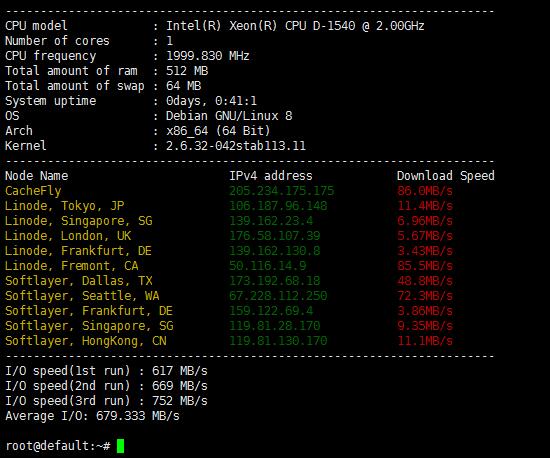Click the Linode, London, UK entry
Screen dimensions: 550x458
coord(68,236)
